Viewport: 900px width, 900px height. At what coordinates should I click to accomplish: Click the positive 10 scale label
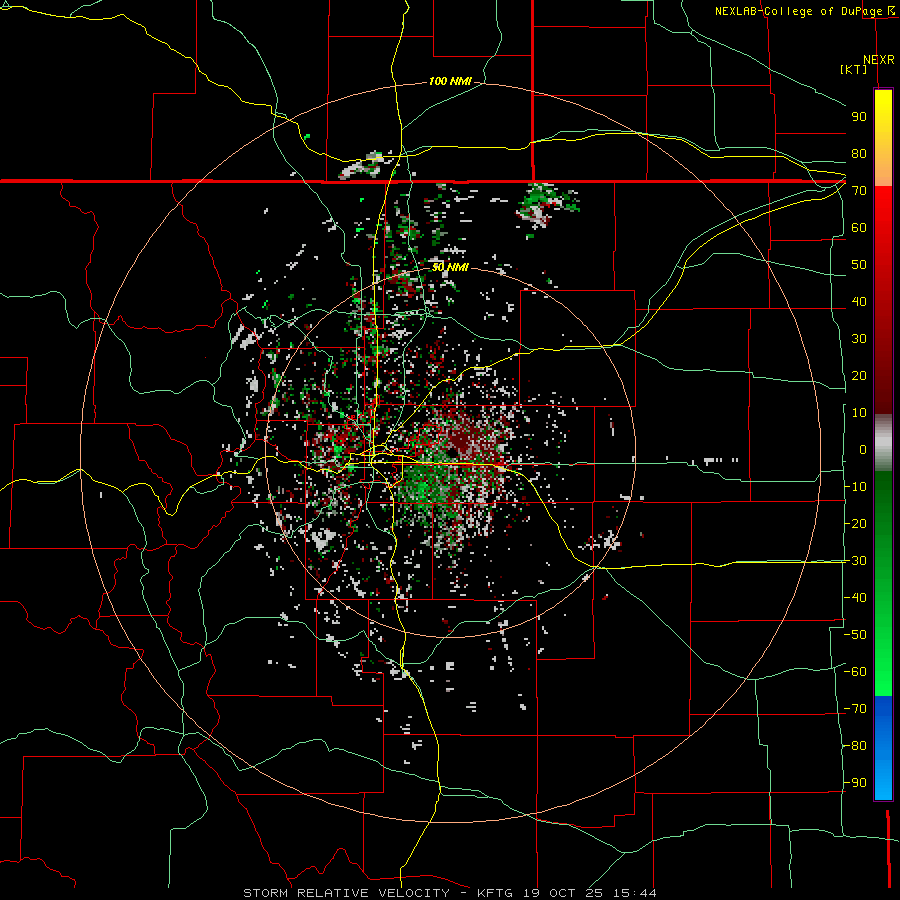pyautogui.click(x=859, y=413)
